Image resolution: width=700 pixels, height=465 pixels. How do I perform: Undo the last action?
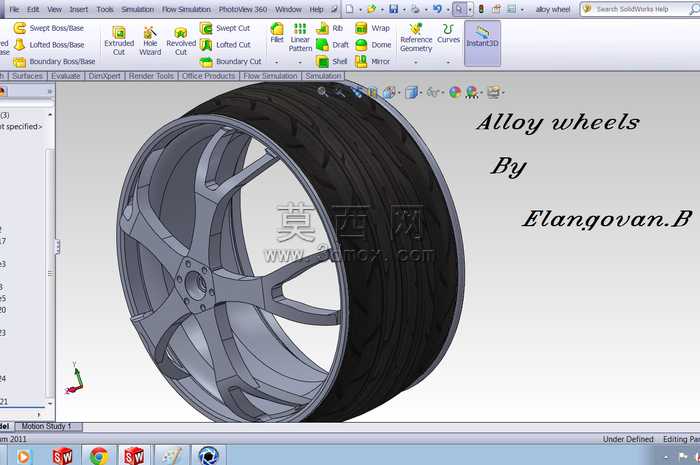pos(437,9)
